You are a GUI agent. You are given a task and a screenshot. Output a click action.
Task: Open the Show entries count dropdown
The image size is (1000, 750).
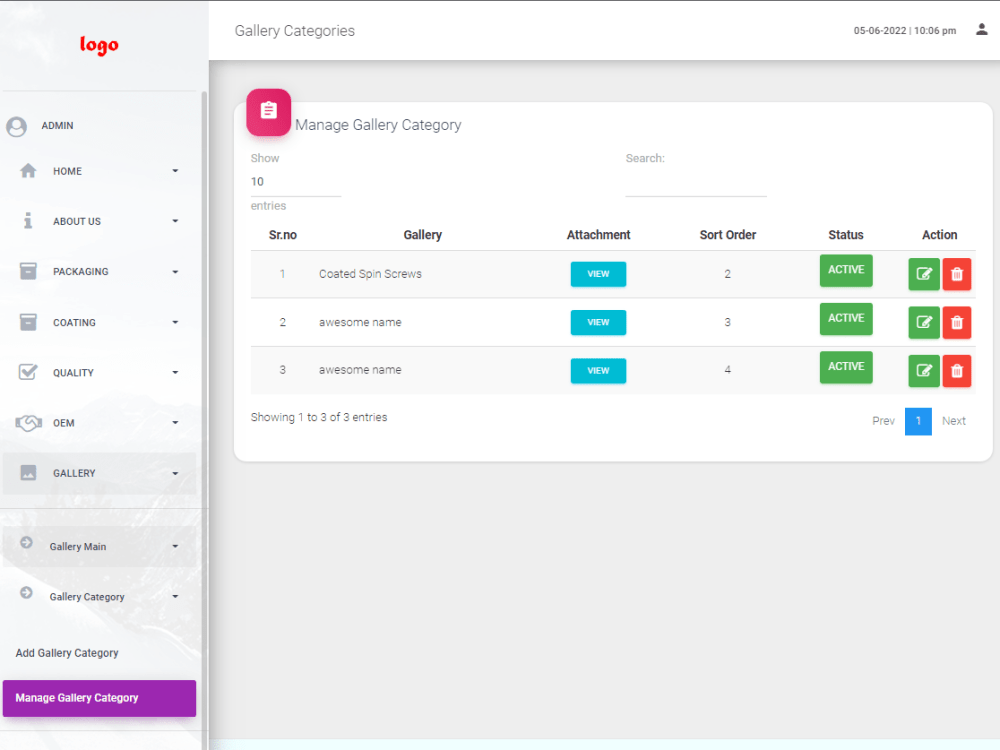[x=296, y=182]
